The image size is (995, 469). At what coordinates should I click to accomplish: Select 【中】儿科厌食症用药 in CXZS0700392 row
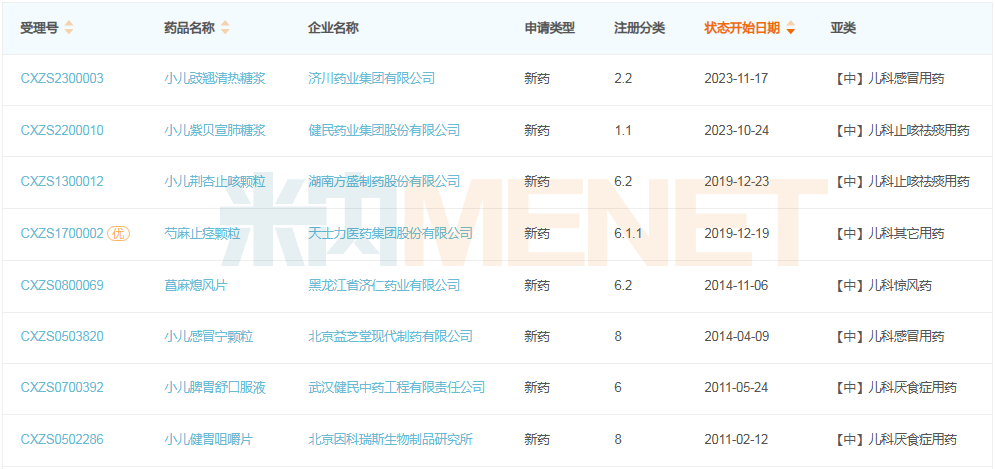coord(895,387)
